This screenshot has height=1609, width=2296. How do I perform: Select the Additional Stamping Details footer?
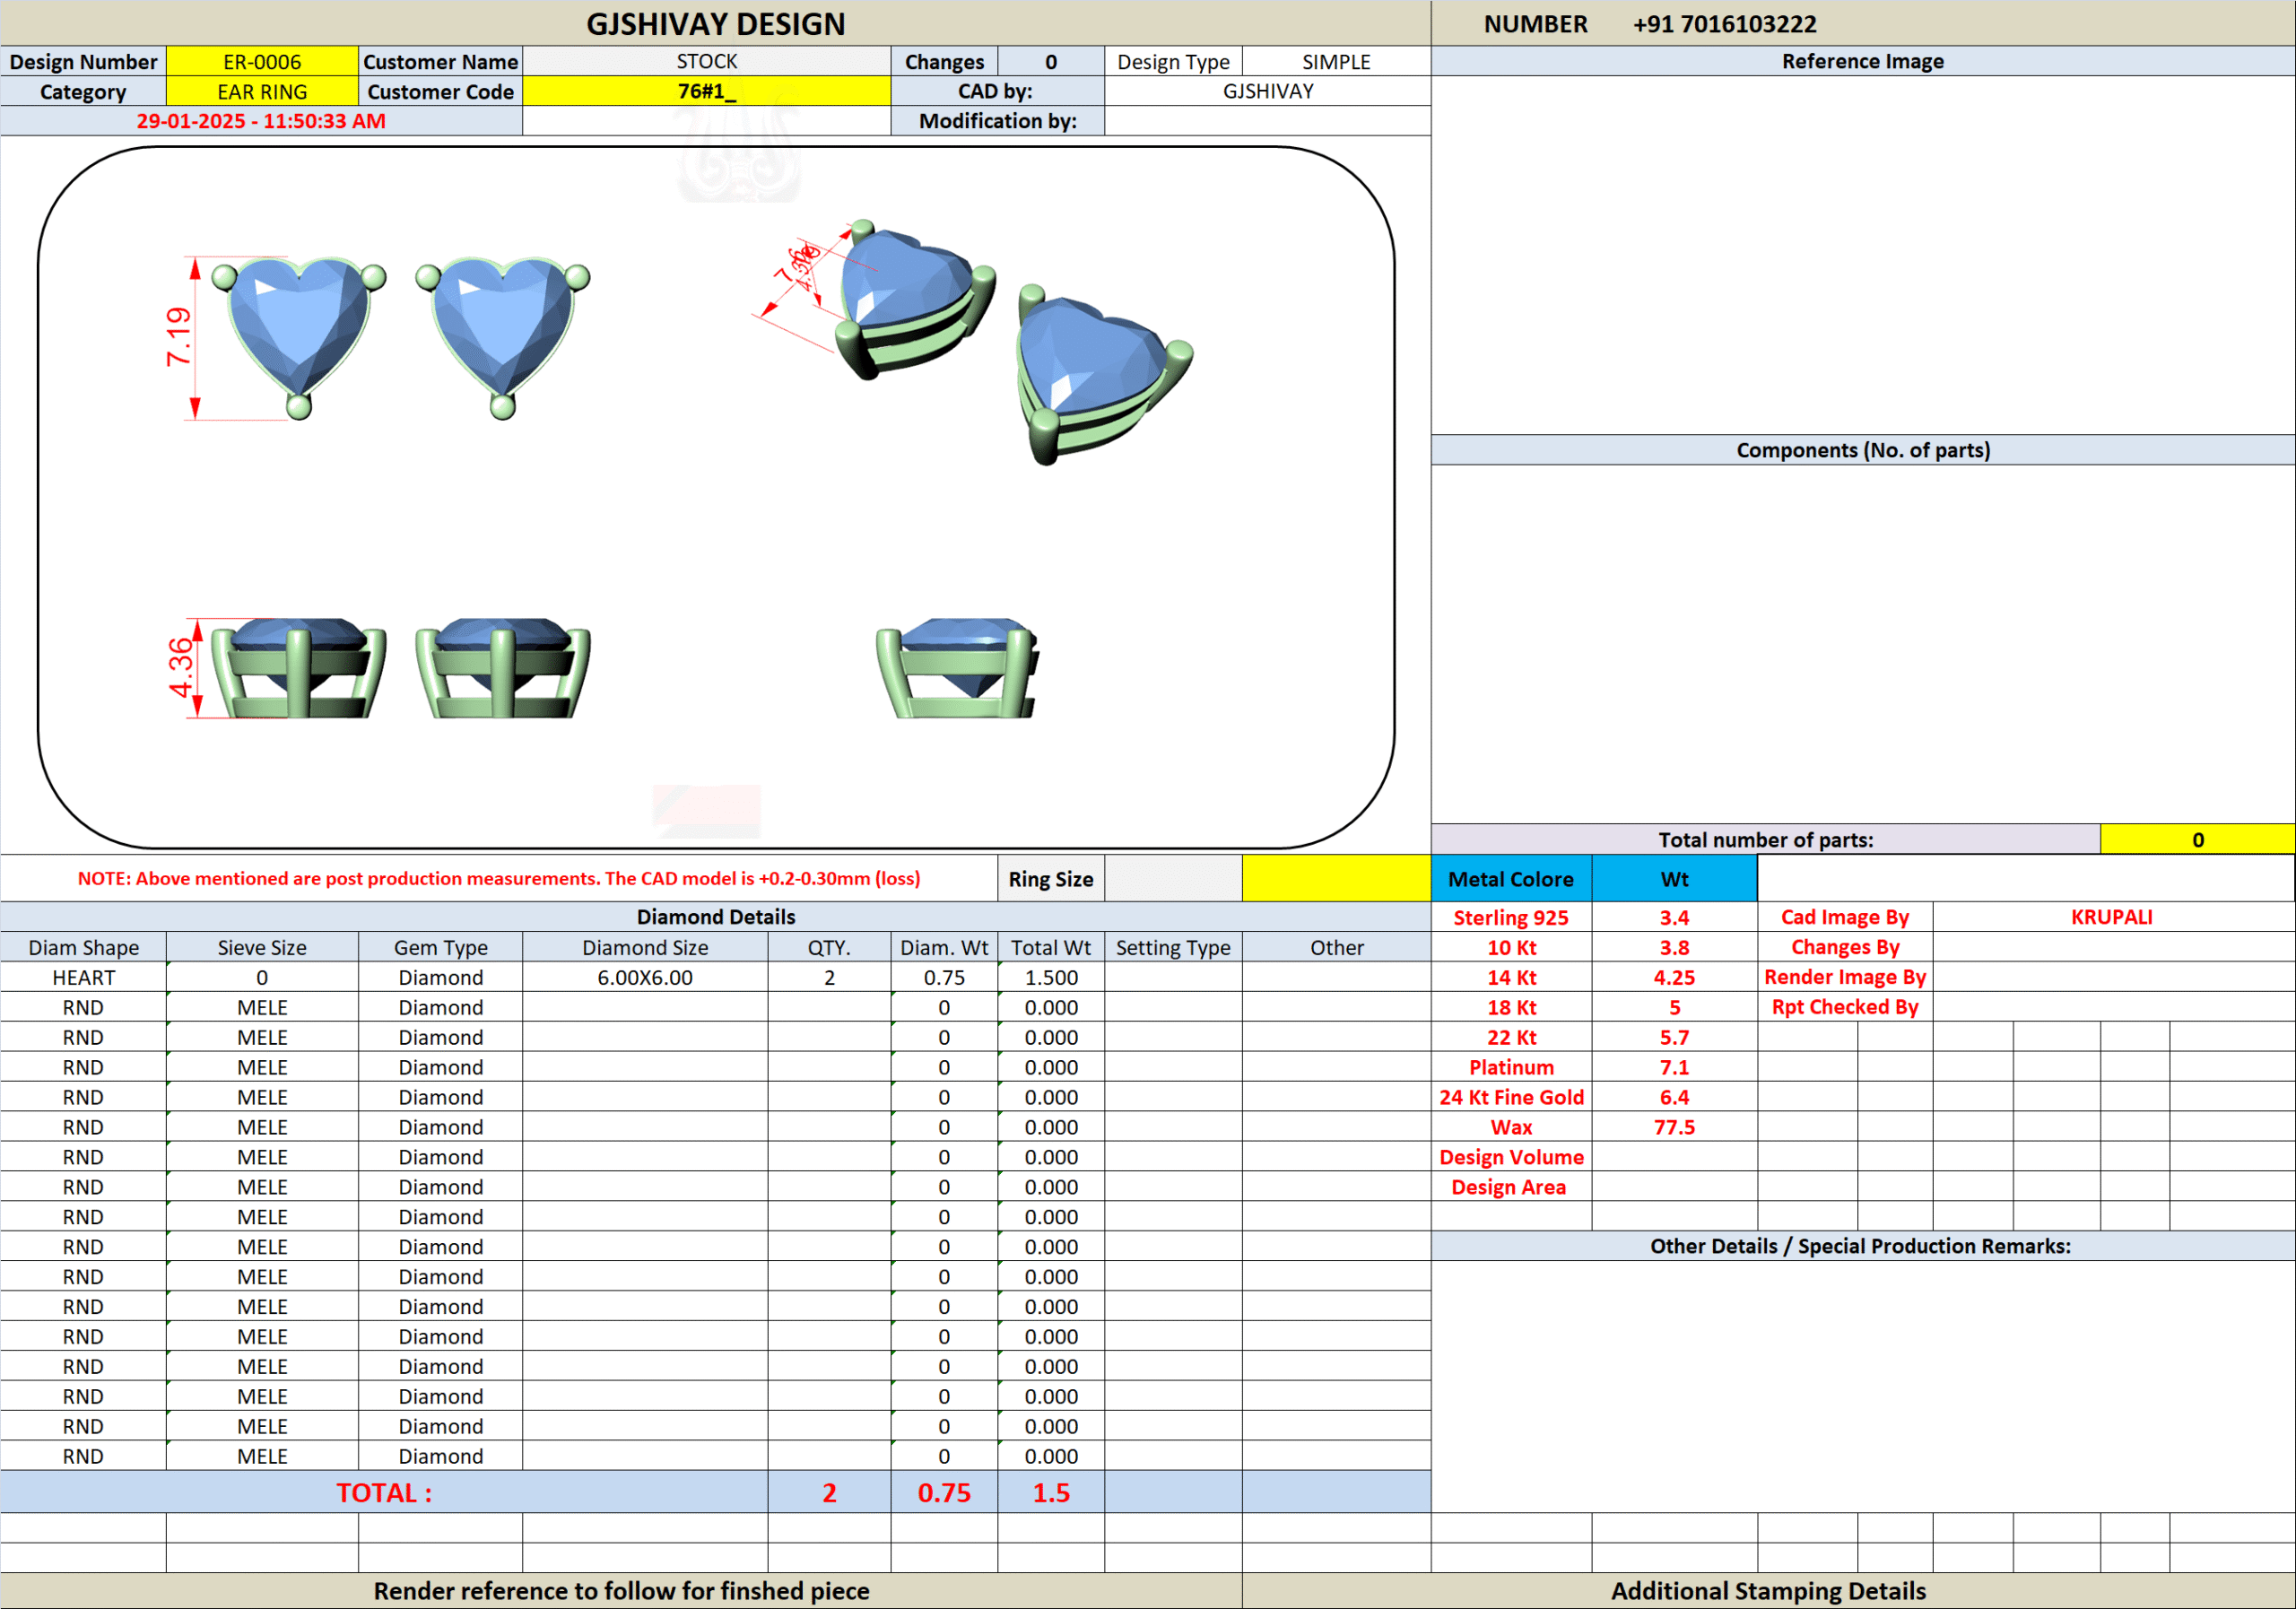[x=1768, y=1591]
